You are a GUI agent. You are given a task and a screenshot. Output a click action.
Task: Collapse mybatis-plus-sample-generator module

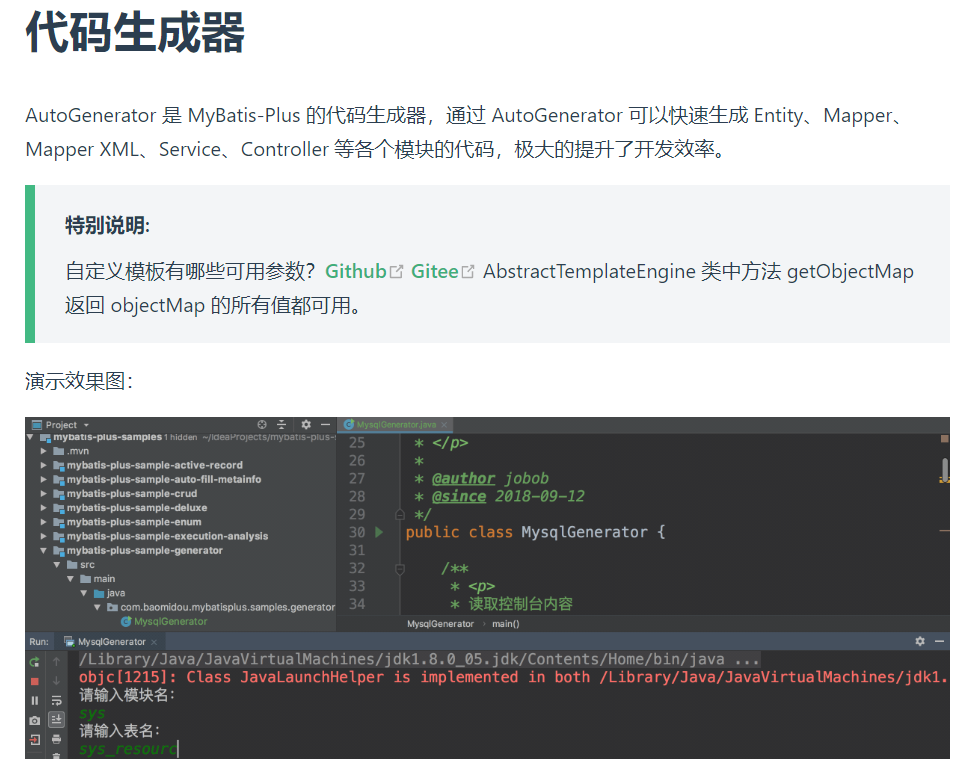(44, 550)
